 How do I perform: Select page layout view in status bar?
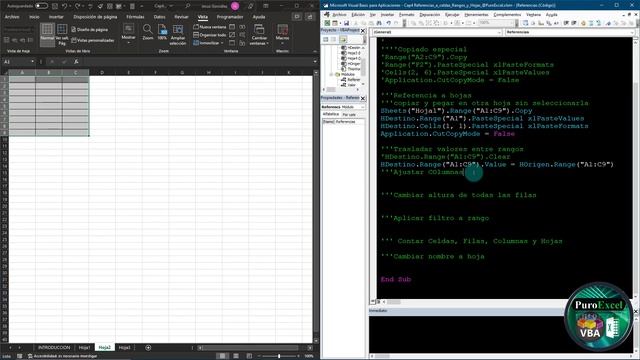236,356
